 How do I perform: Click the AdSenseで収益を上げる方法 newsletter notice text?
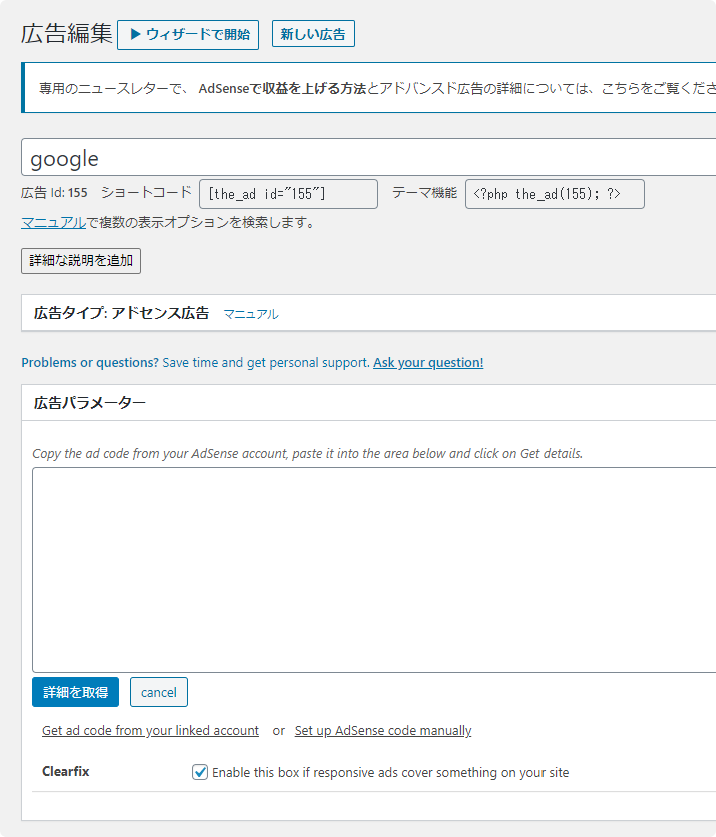pos(282,88)
